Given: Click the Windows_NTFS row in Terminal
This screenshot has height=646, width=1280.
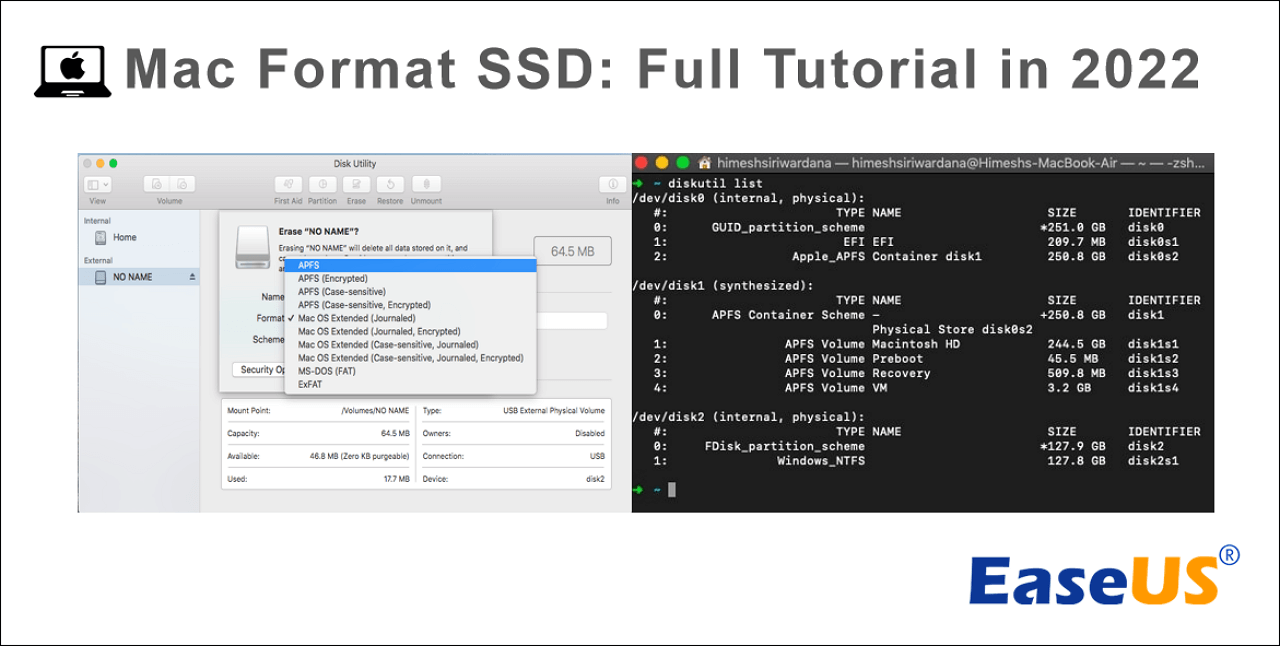Looking at the screenshot, I should [916, 461].
